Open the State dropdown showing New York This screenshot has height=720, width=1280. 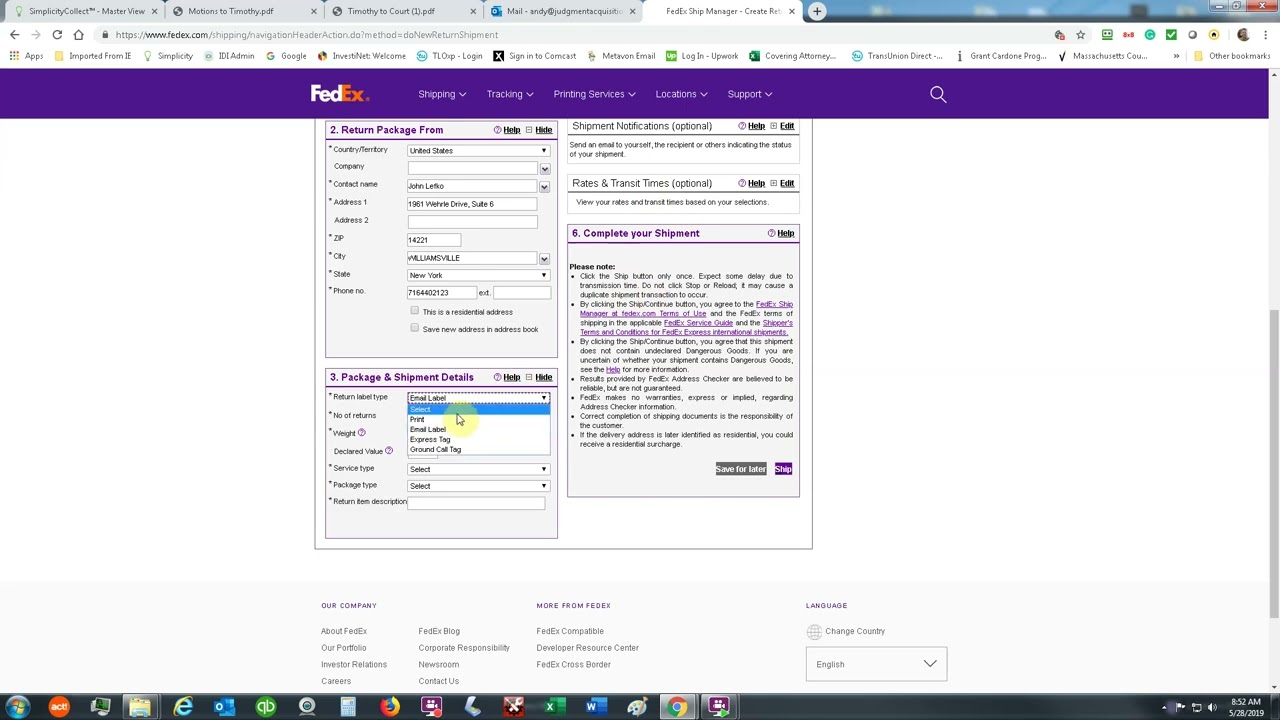478,275
